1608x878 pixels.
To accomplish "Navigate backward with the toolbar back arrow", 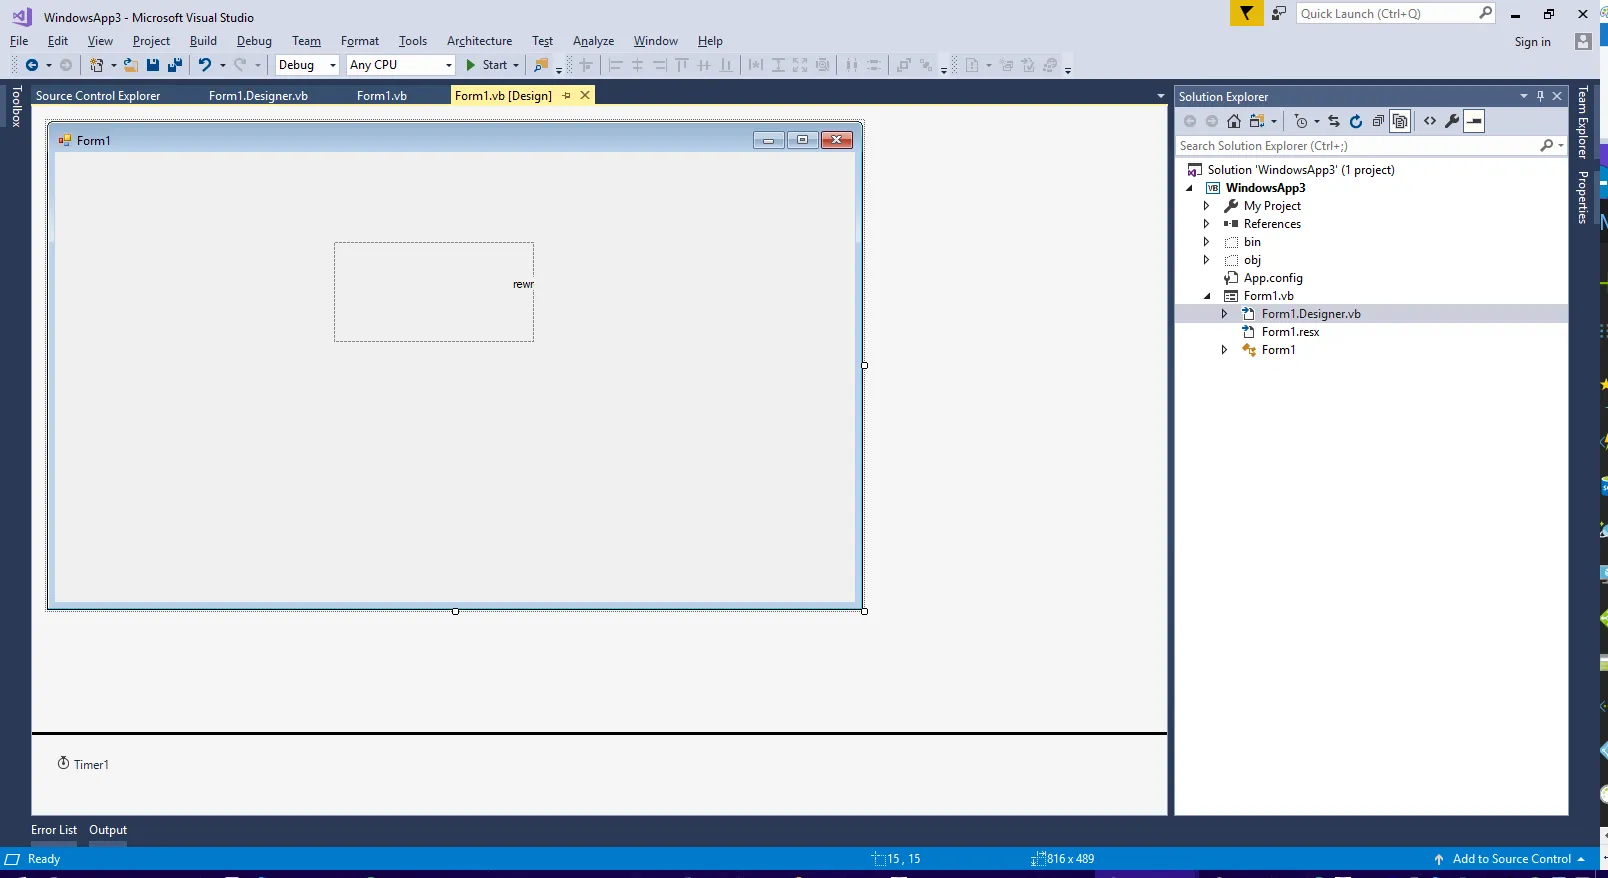I will (32, 65).
